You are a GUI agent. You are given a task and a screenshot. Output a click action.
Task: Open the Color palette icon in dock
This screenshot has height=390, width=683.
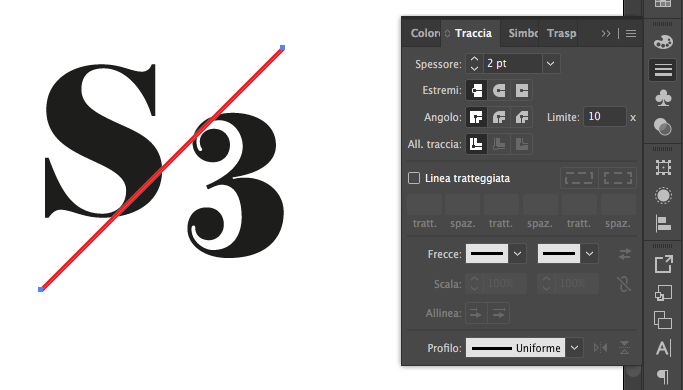tap(663, 42)
